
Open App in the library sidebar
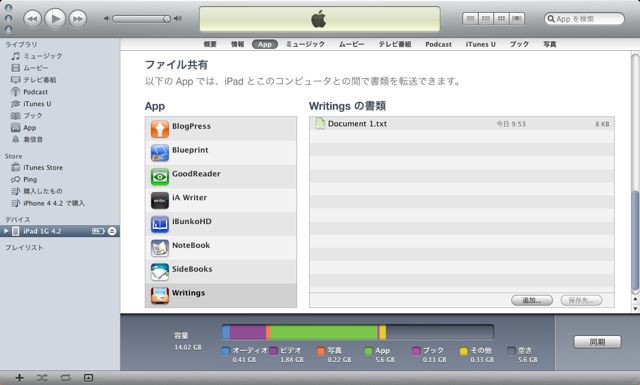coord(60,127)
